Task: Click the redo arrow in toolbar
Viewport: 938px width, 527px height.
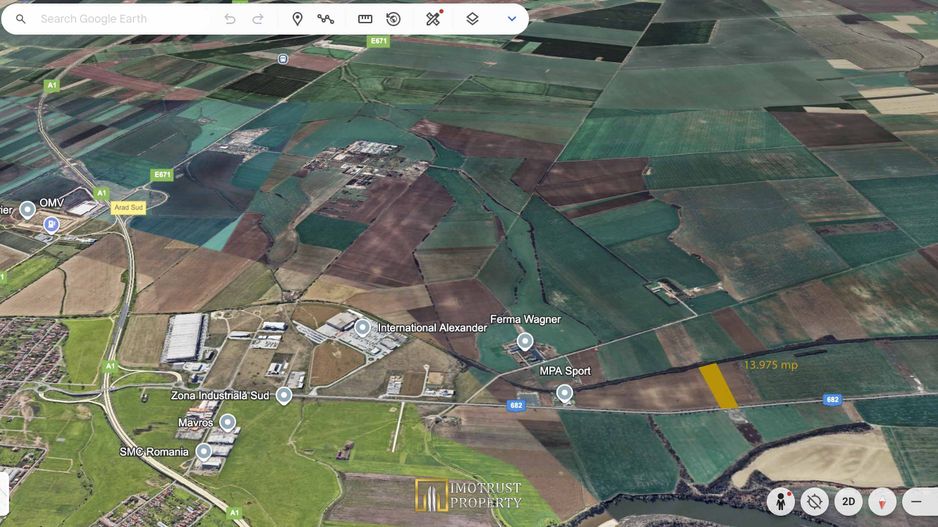Action: (258, 19)
